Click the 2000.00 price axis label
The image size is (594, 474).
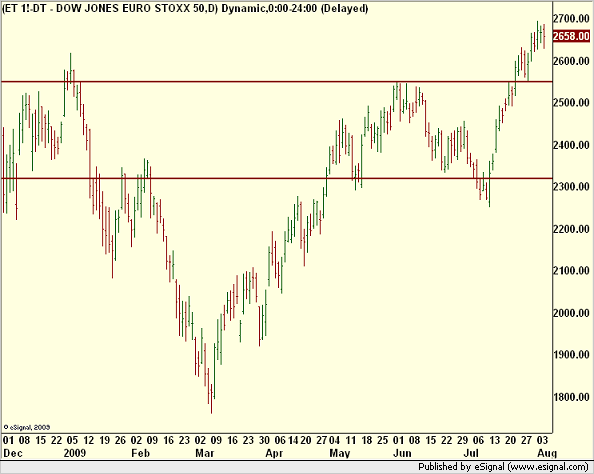571,313
